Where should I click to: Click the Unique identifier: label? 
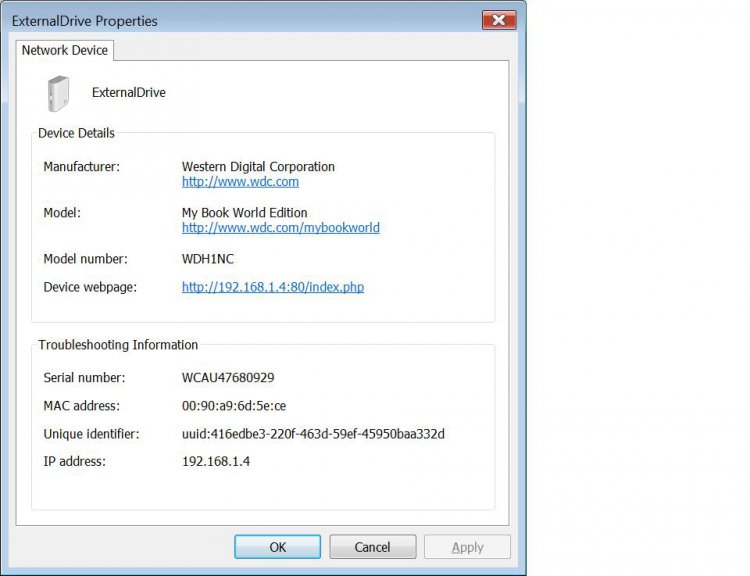[x=91, y=434]
